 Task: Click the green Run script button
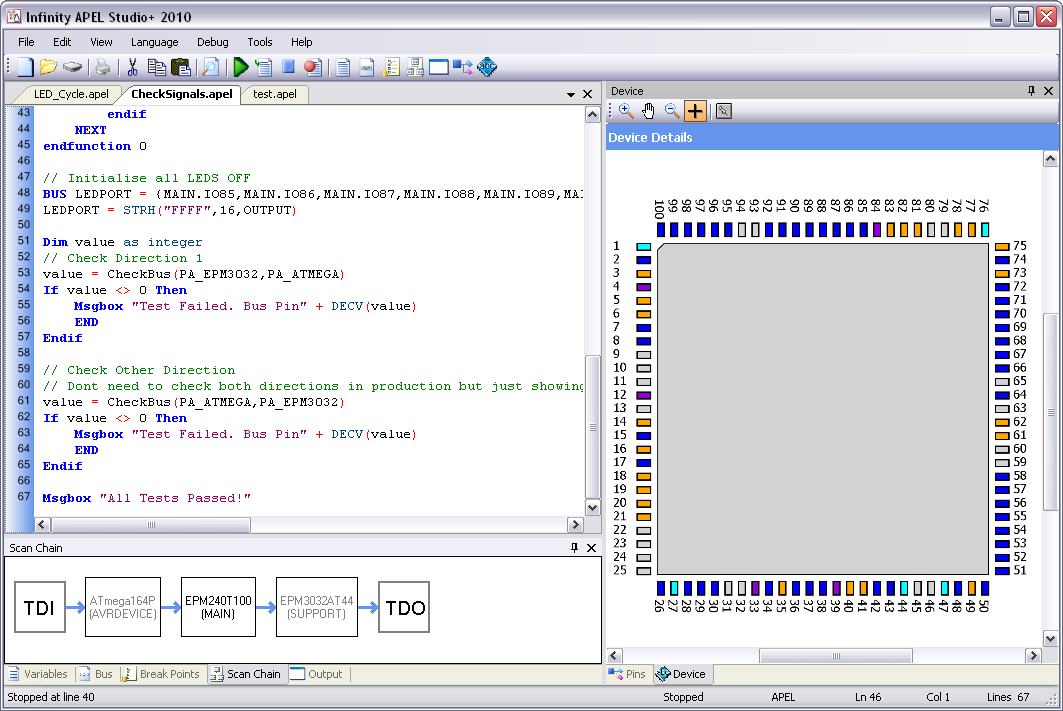point(240,67)
